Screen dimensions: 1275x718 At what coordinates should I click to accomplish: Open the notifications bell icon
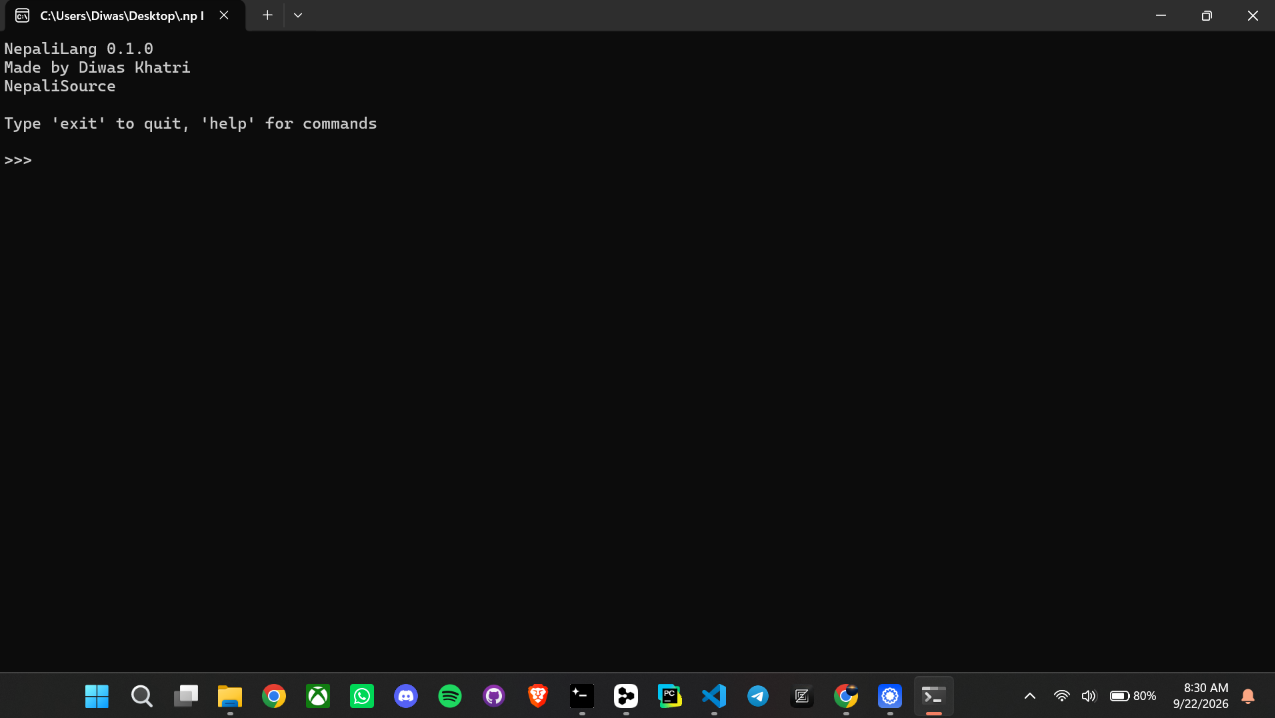pyautogui.click(x=1248, y=696)
